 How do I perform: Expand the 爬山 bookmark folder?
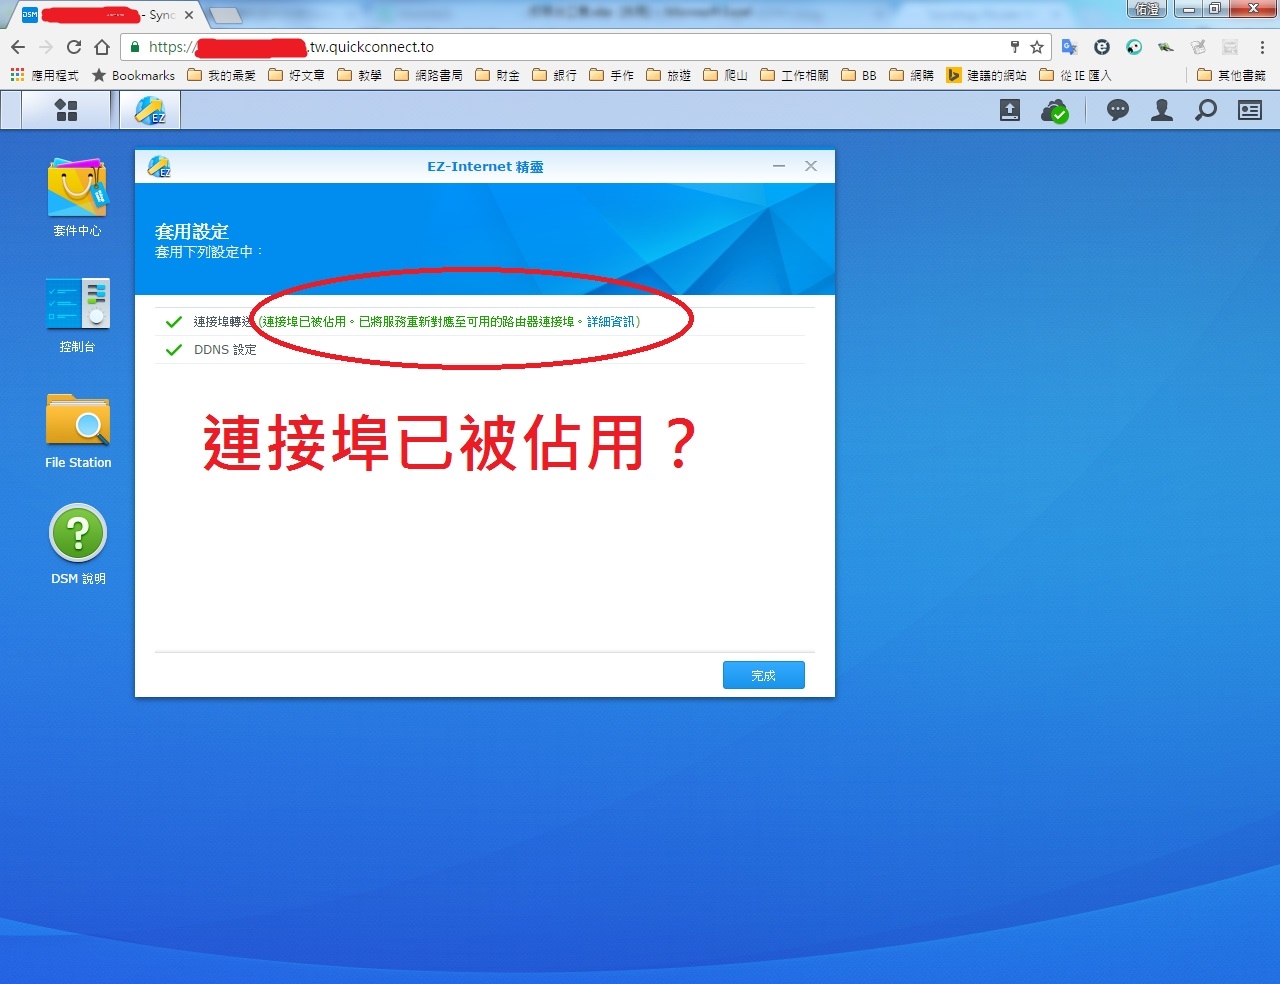[x=725, y=75]
